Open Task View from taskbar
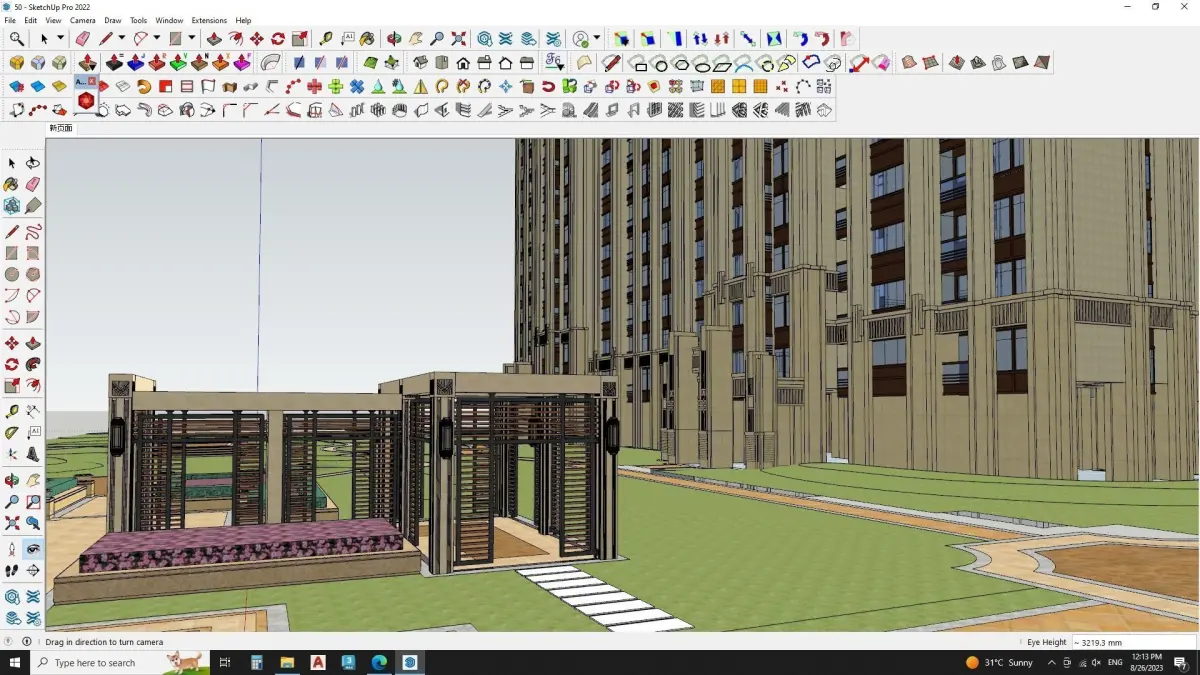Image resolution: width=1200 pixels, height=675 pixels. [x=225, y=662]
